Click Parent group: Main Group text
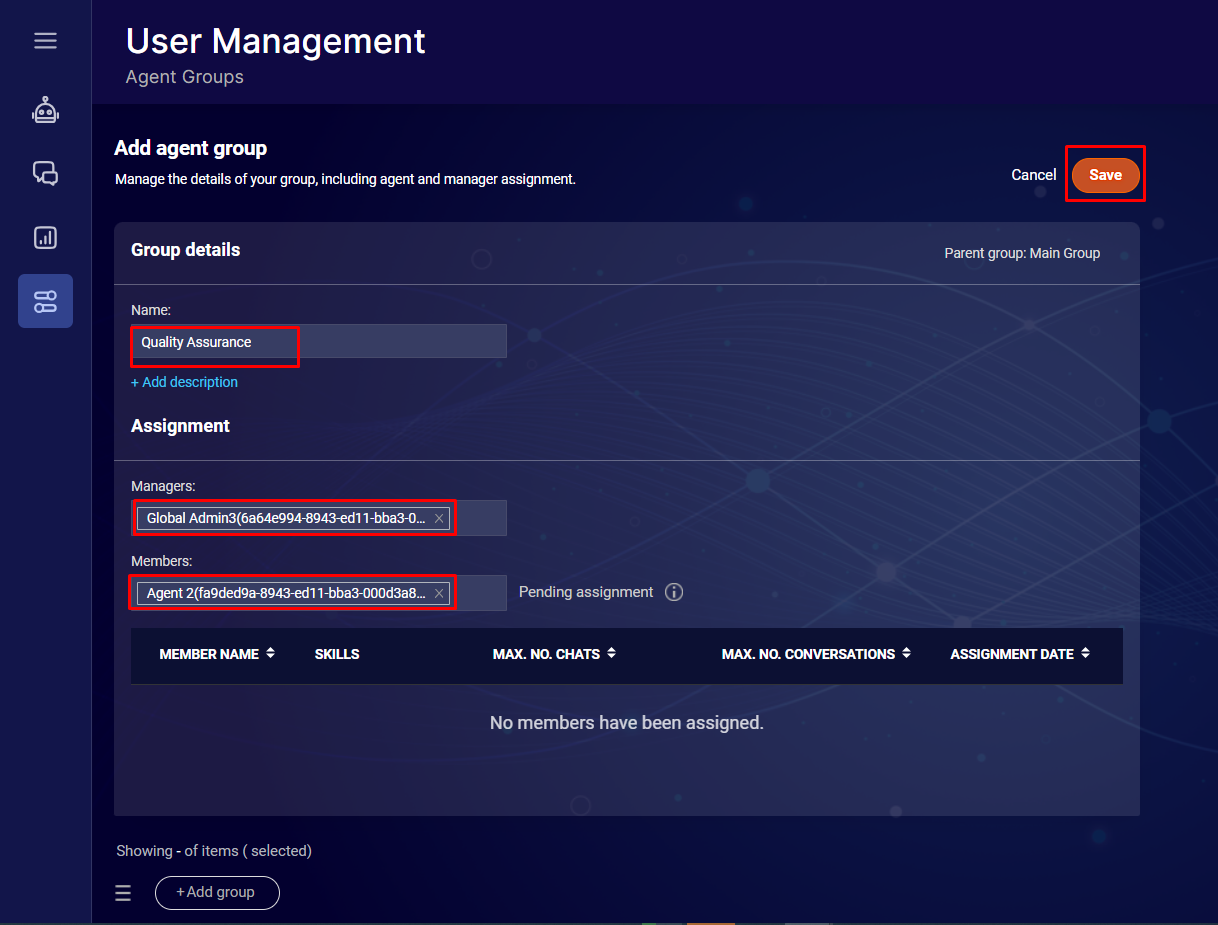The width and height of the screenshot is (1218, 925). click(x=1022, y=253)
